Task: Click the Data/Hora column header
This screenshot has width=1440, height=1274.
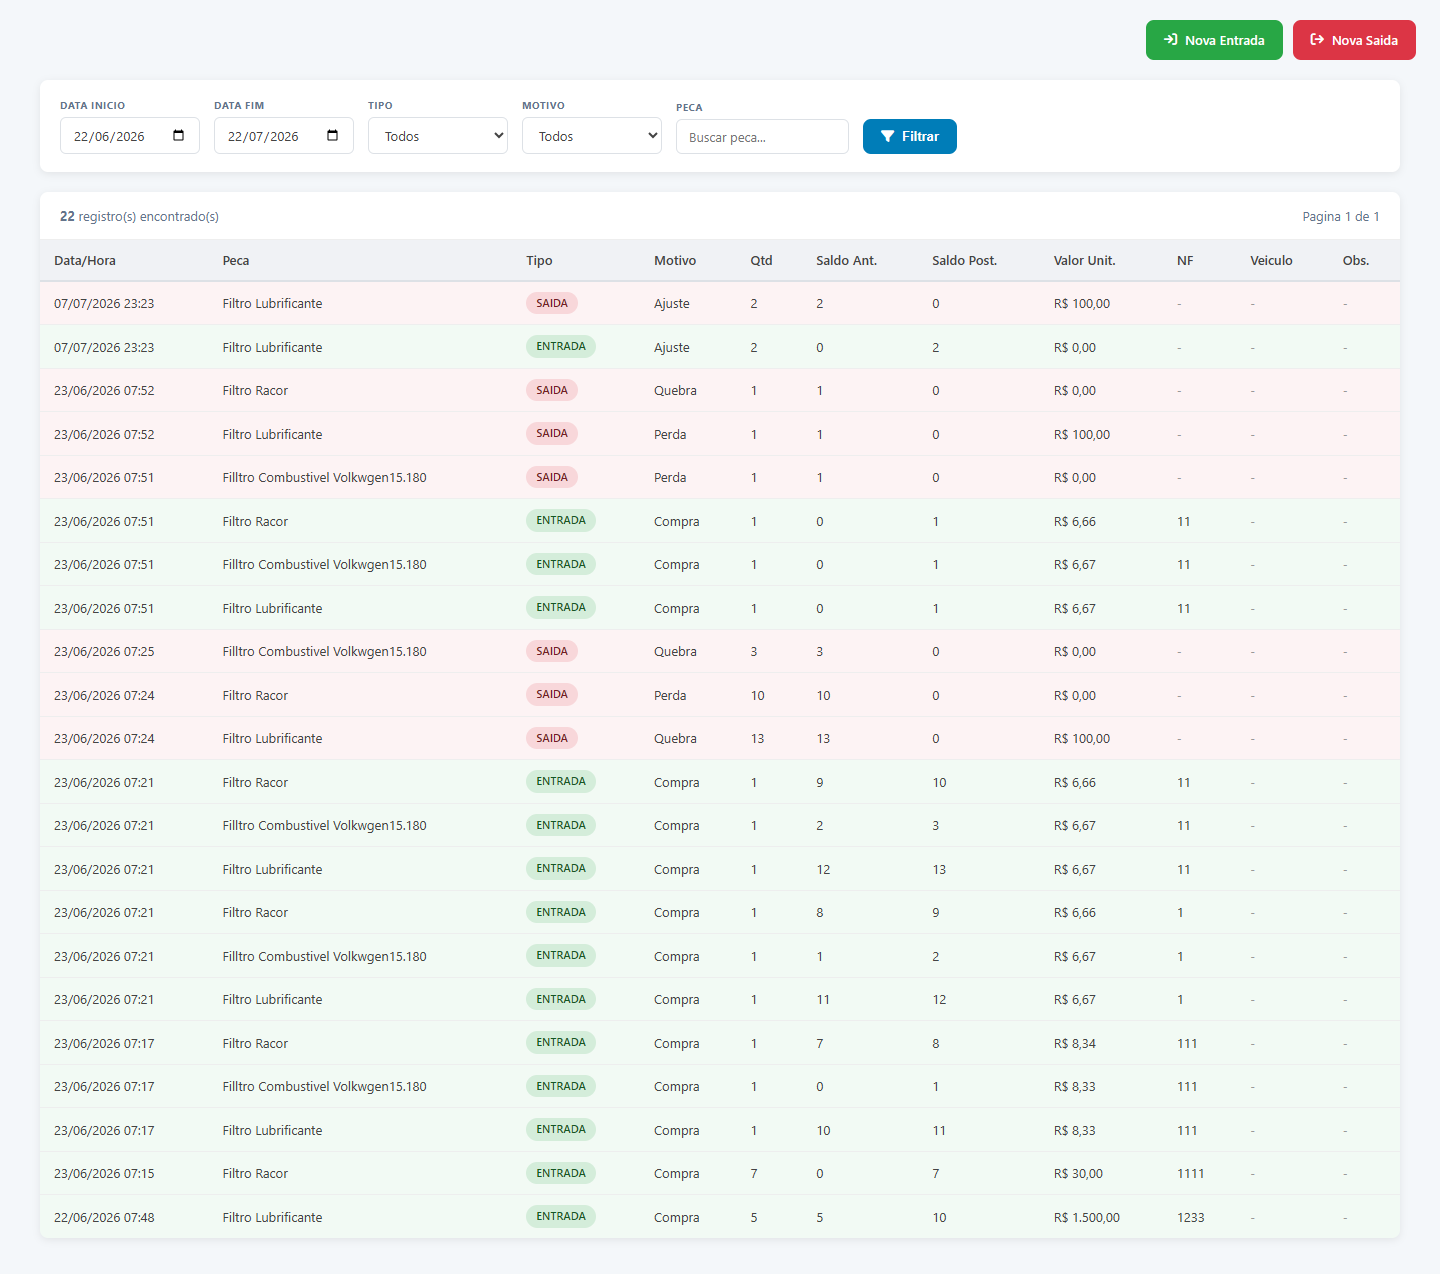Action: [x=85, y=260]
